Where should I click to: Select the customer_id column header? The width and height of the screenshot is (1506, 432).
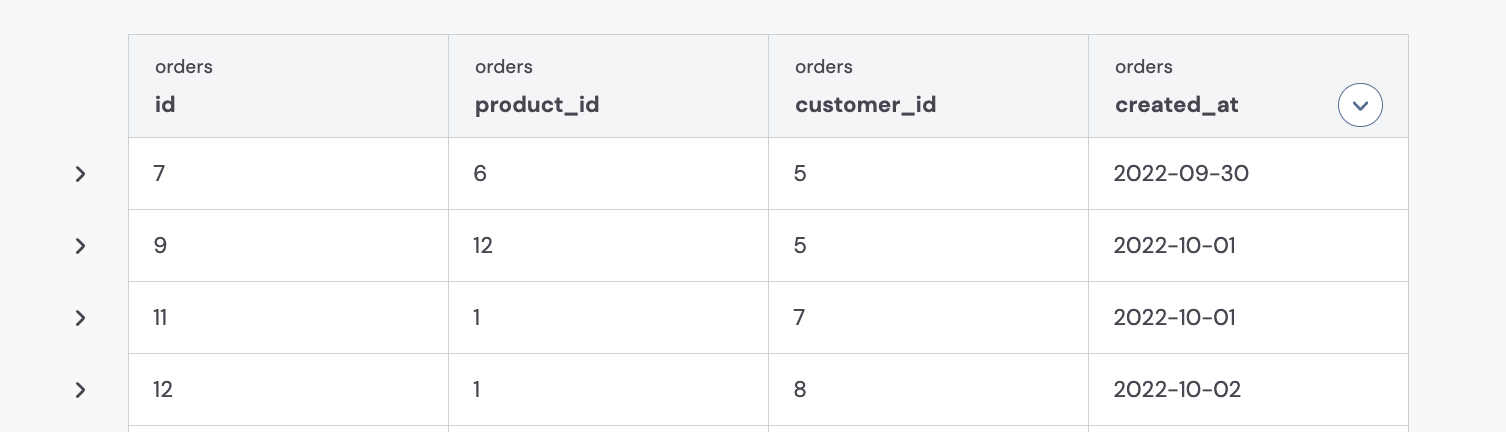click(x=928, y=86)
